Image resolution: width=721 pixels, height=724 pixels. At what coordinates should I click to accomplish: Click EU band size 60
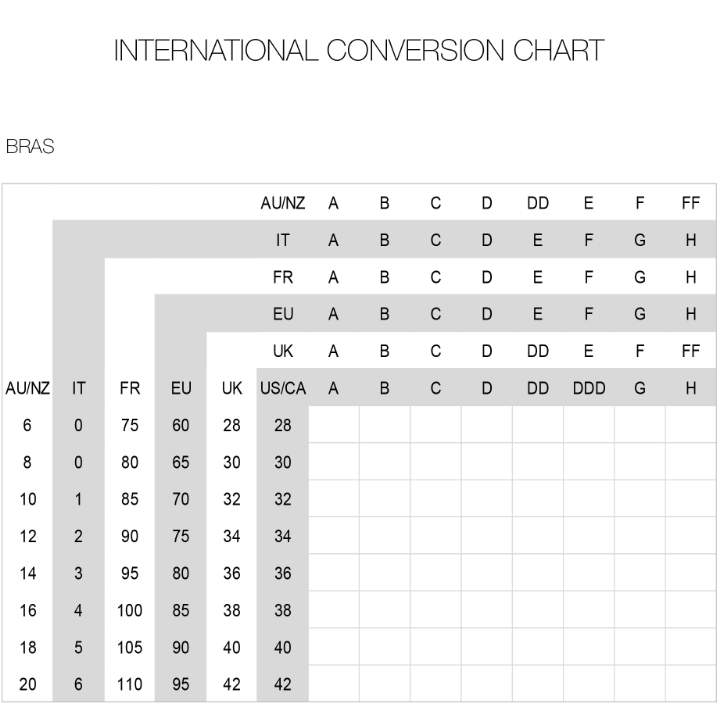coord(180,425)
